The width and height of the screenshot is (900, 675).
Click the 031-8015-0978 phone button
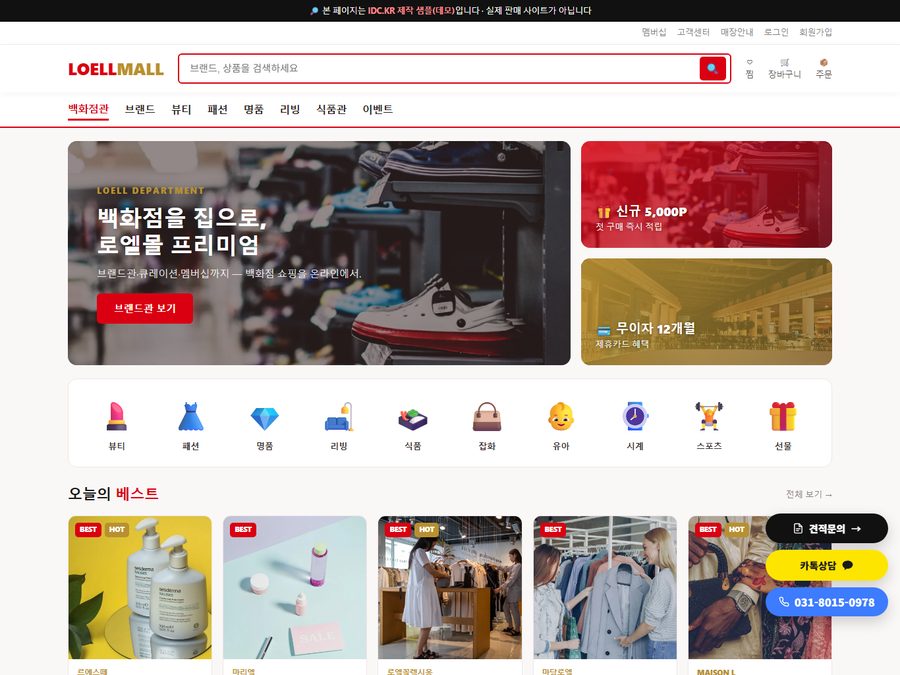pos(827,602)
